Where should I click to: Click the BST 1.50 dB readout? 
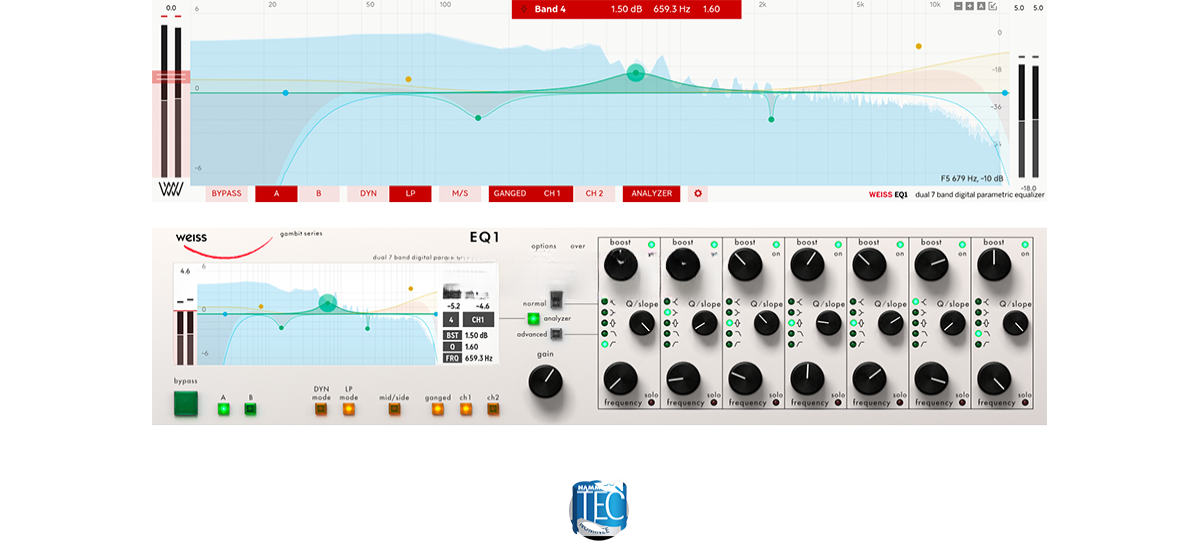468,335
